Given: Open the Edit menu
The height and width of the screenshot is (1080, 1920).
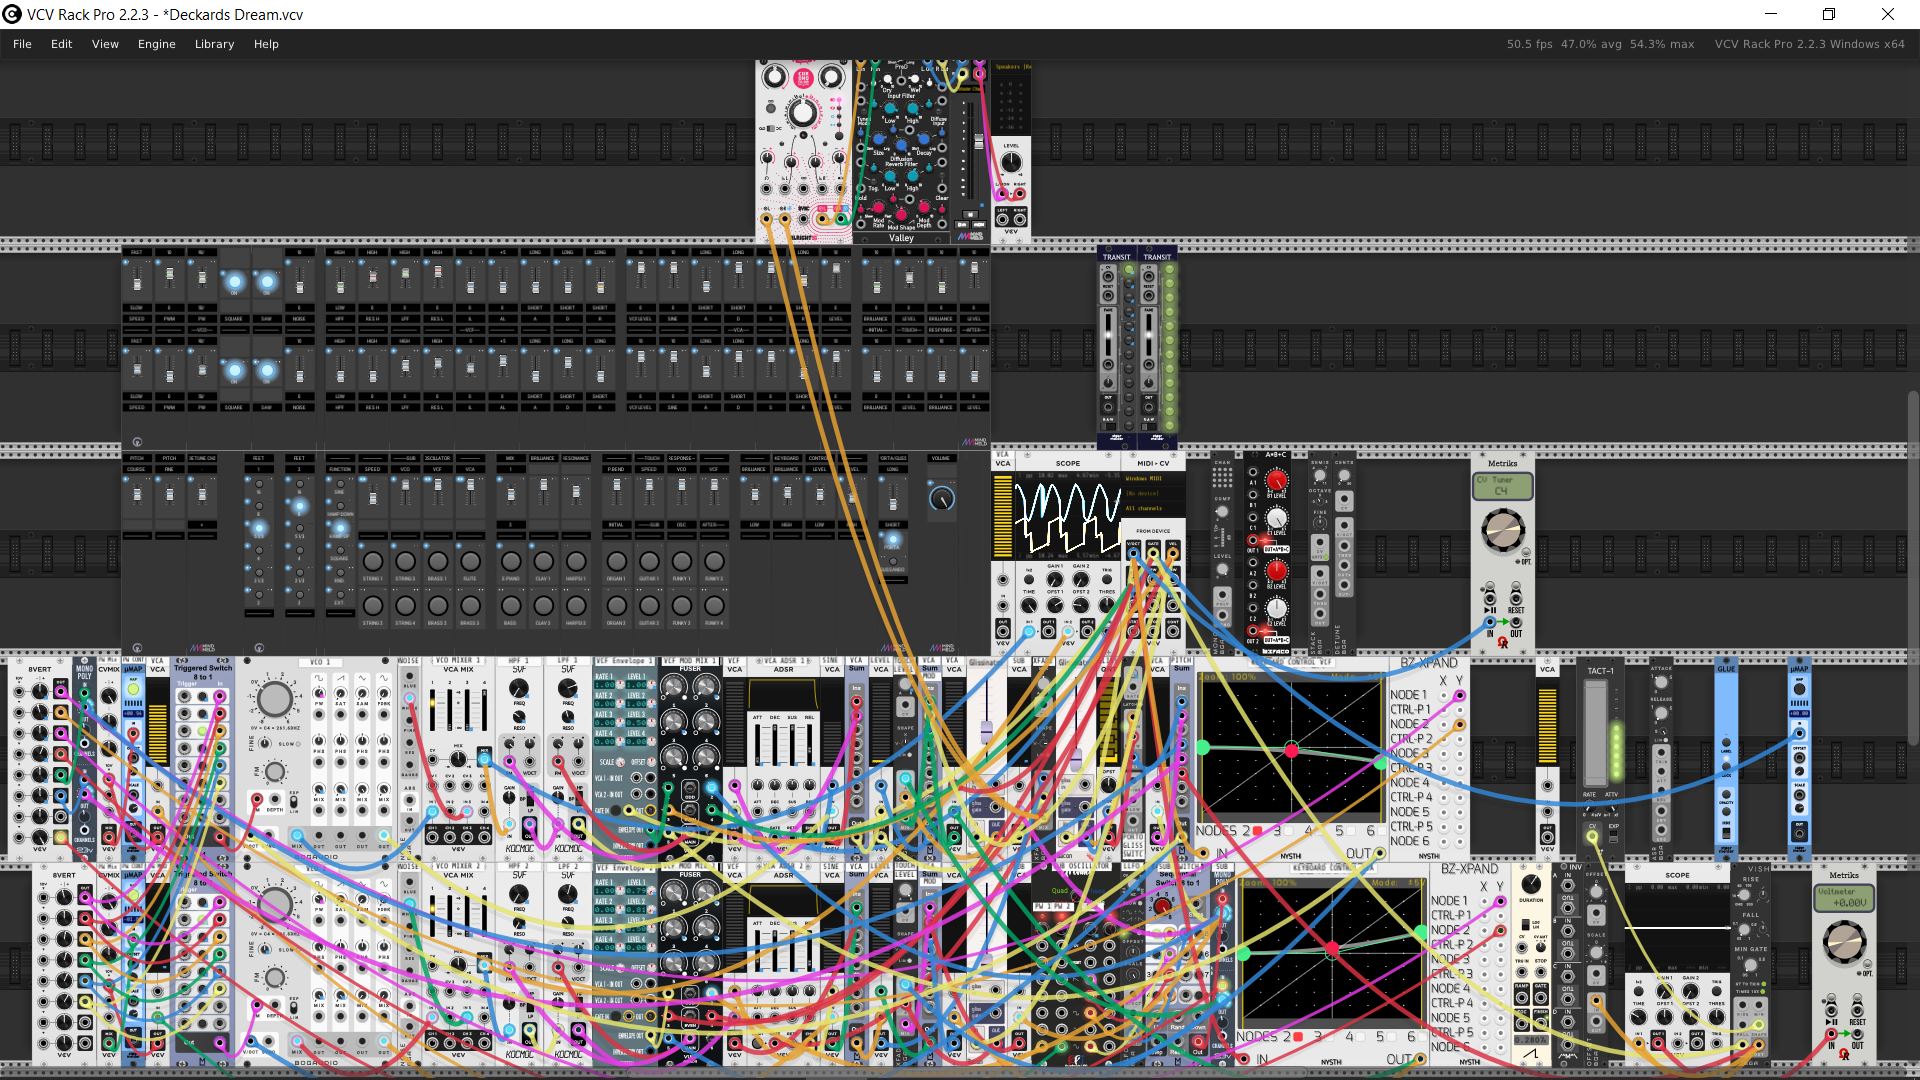Looking at the screenshot, I should [x=61, y=44].
